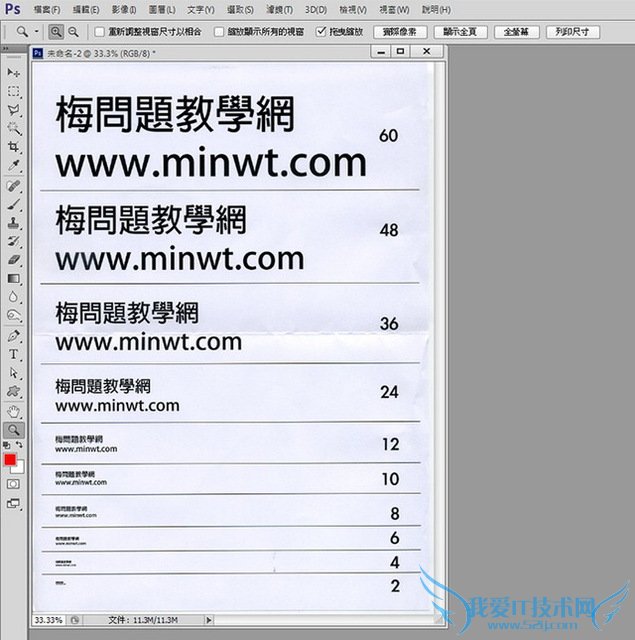Select the Type tool
635x640 pixels.
point(13,354)
